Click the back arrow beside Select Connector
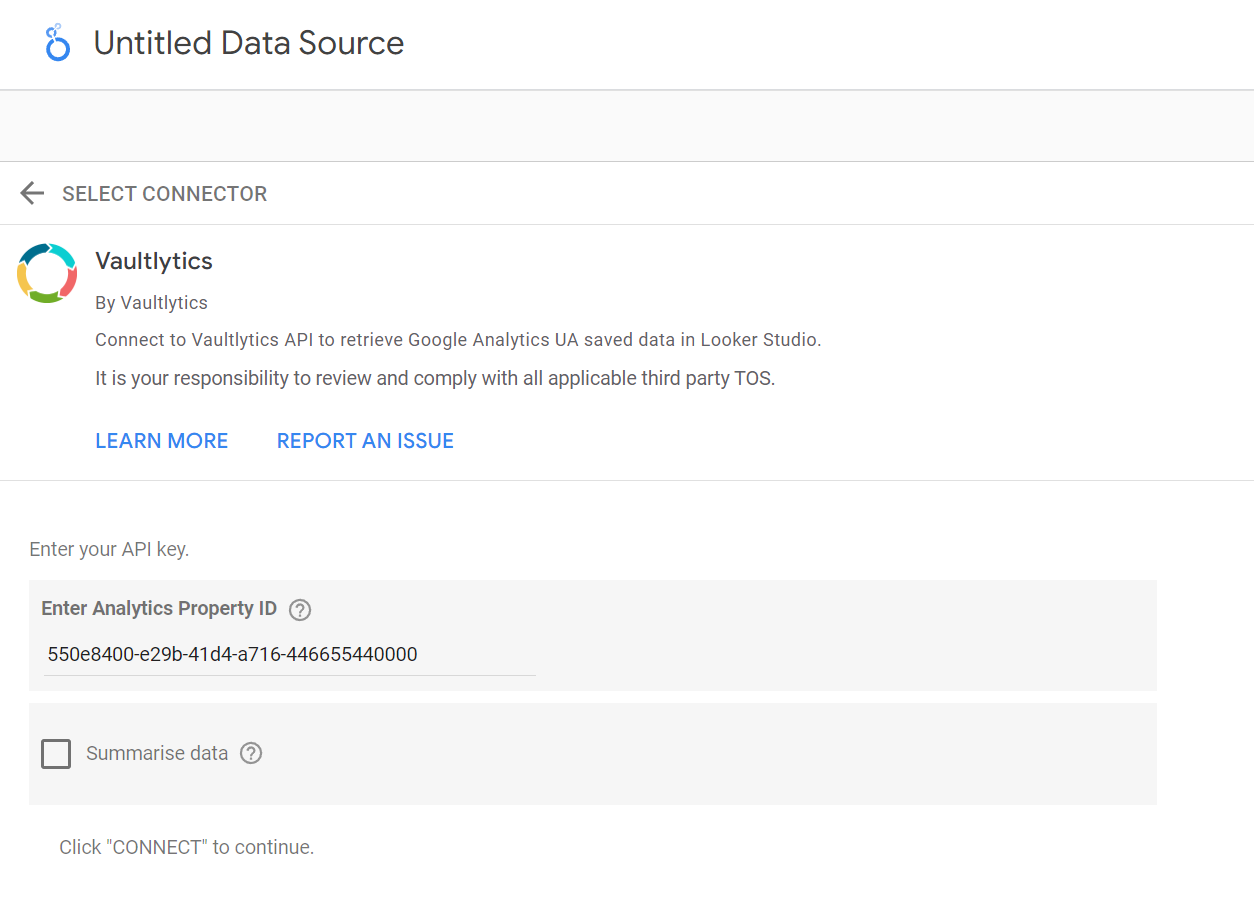 tap(32, 193)
